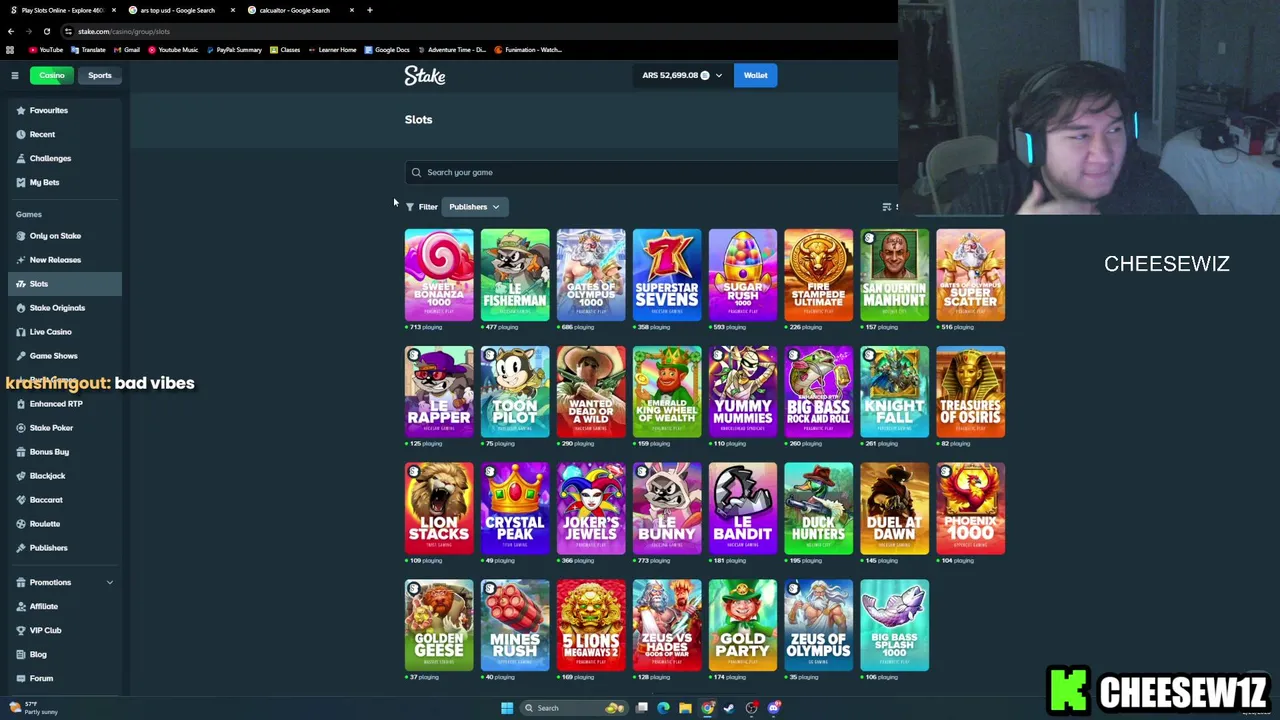Click the Only on Stake sidebar icon

[21, 236]
